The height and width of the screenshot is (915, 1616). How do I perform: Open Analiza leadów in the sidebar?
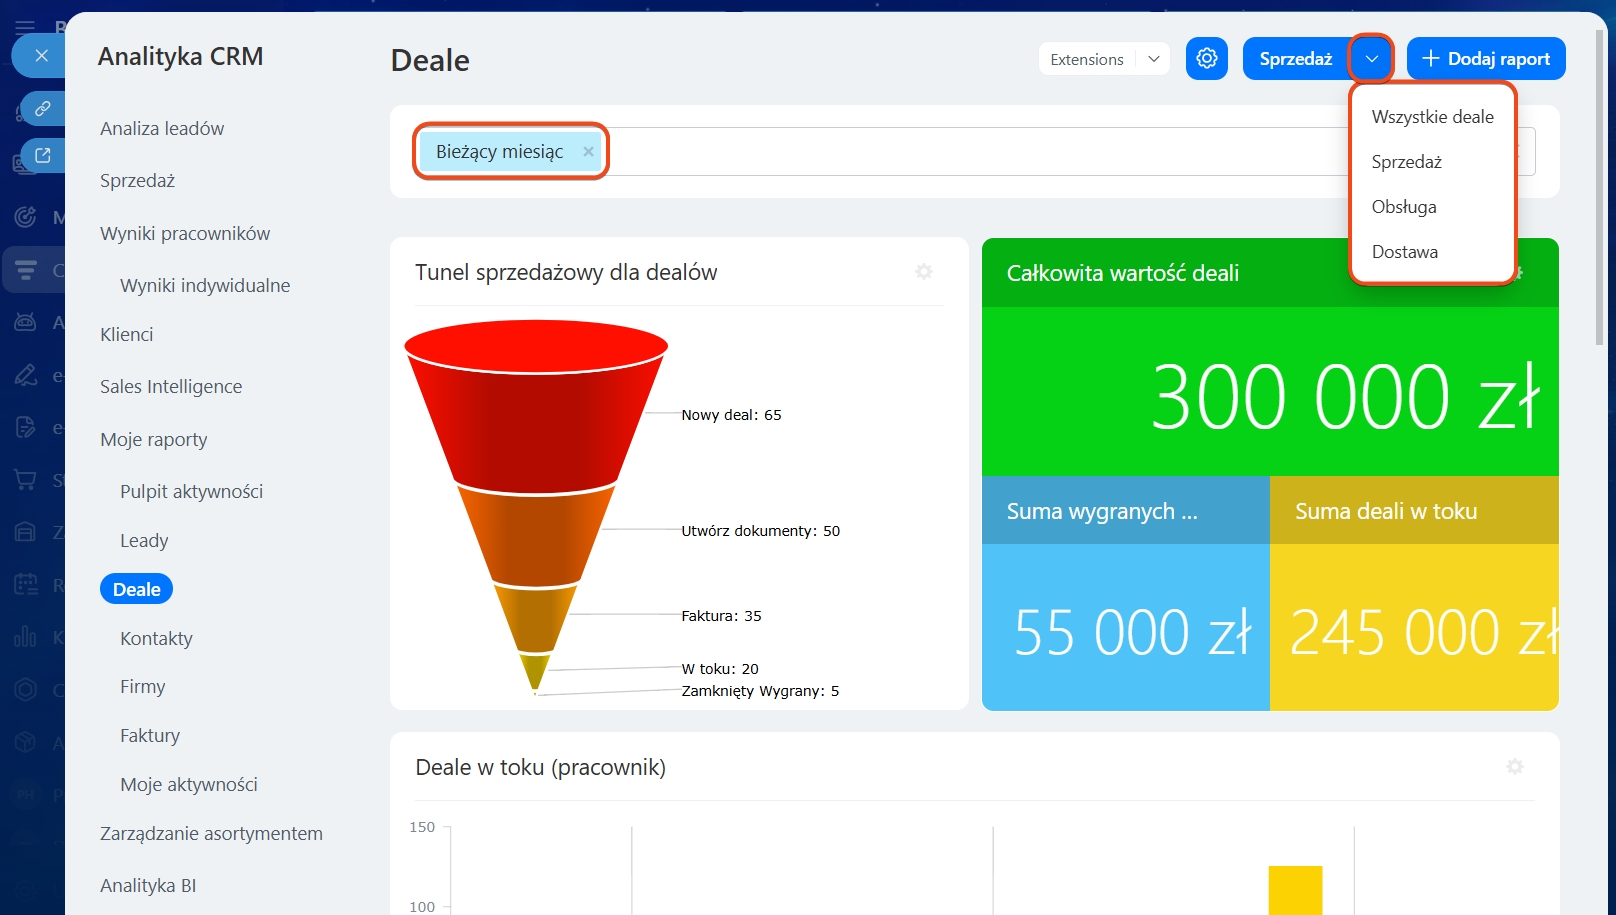[x=162, y=129]
